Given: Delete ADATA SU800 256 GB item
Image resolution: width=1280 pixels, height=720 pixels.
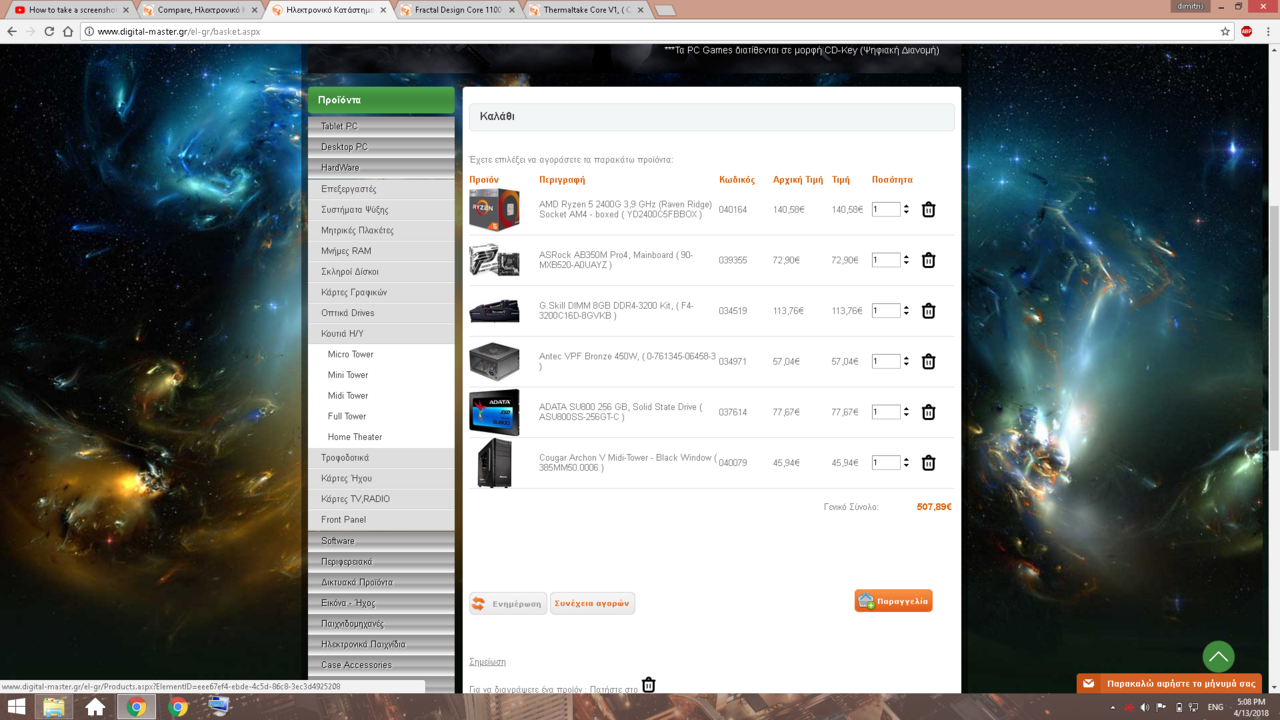Looking at the screenshot, I should pyautogui.click(x=928, y=412).
